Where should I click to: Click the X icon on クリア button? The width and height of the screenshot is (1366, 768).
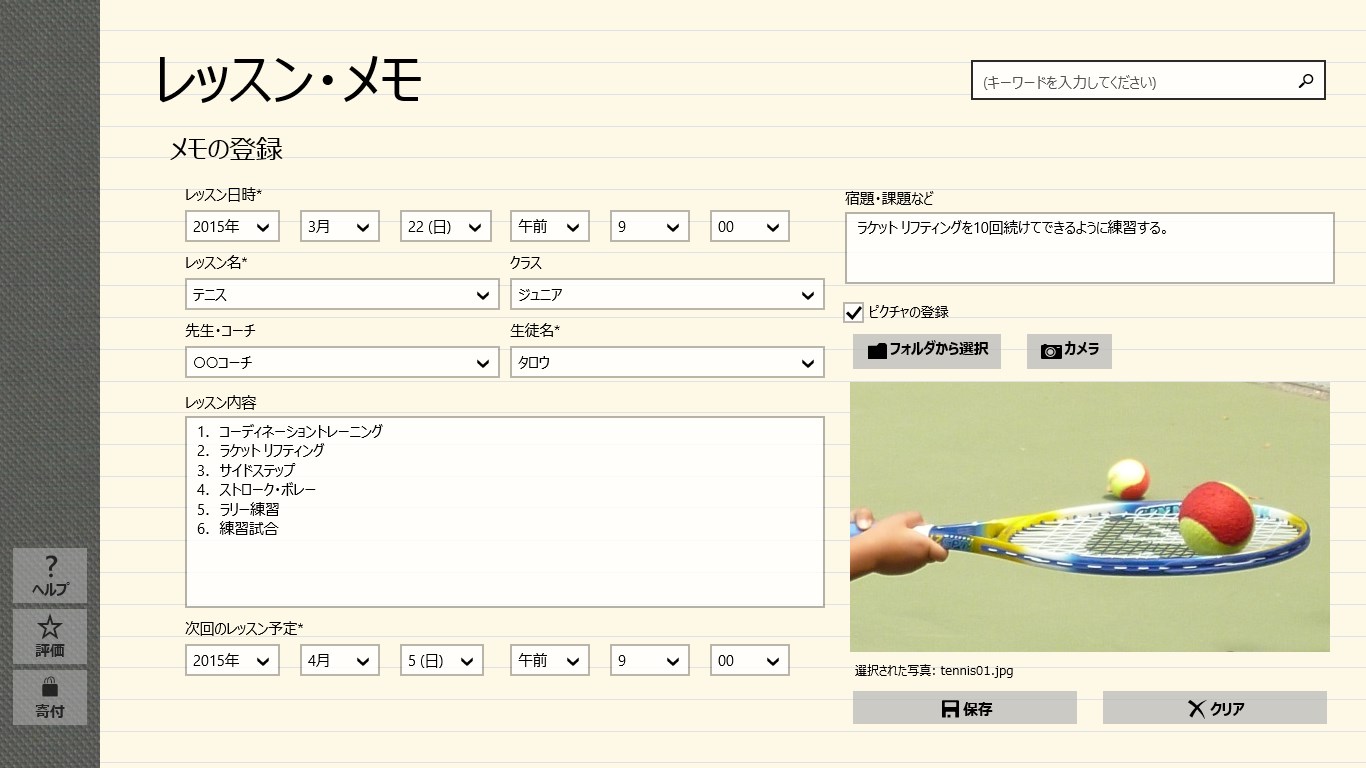pyautogui.click(x=1195, y=707)
